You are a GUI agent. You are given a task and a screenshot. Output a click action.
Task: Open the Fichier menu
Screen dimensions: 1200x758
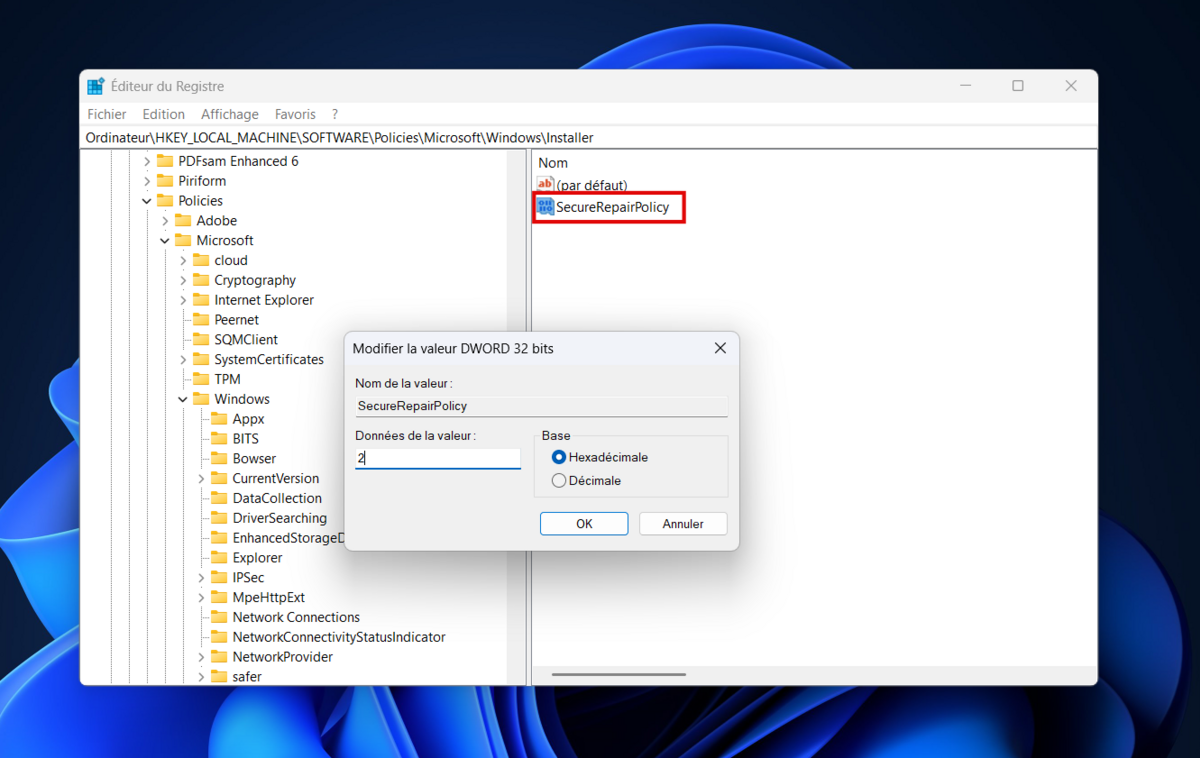(x=107, y=114)
